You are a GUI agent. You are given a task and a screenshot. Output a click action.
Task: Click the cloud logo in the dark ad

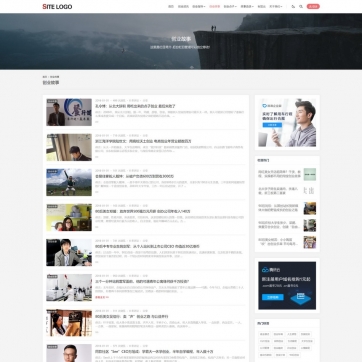pos(265,269)
